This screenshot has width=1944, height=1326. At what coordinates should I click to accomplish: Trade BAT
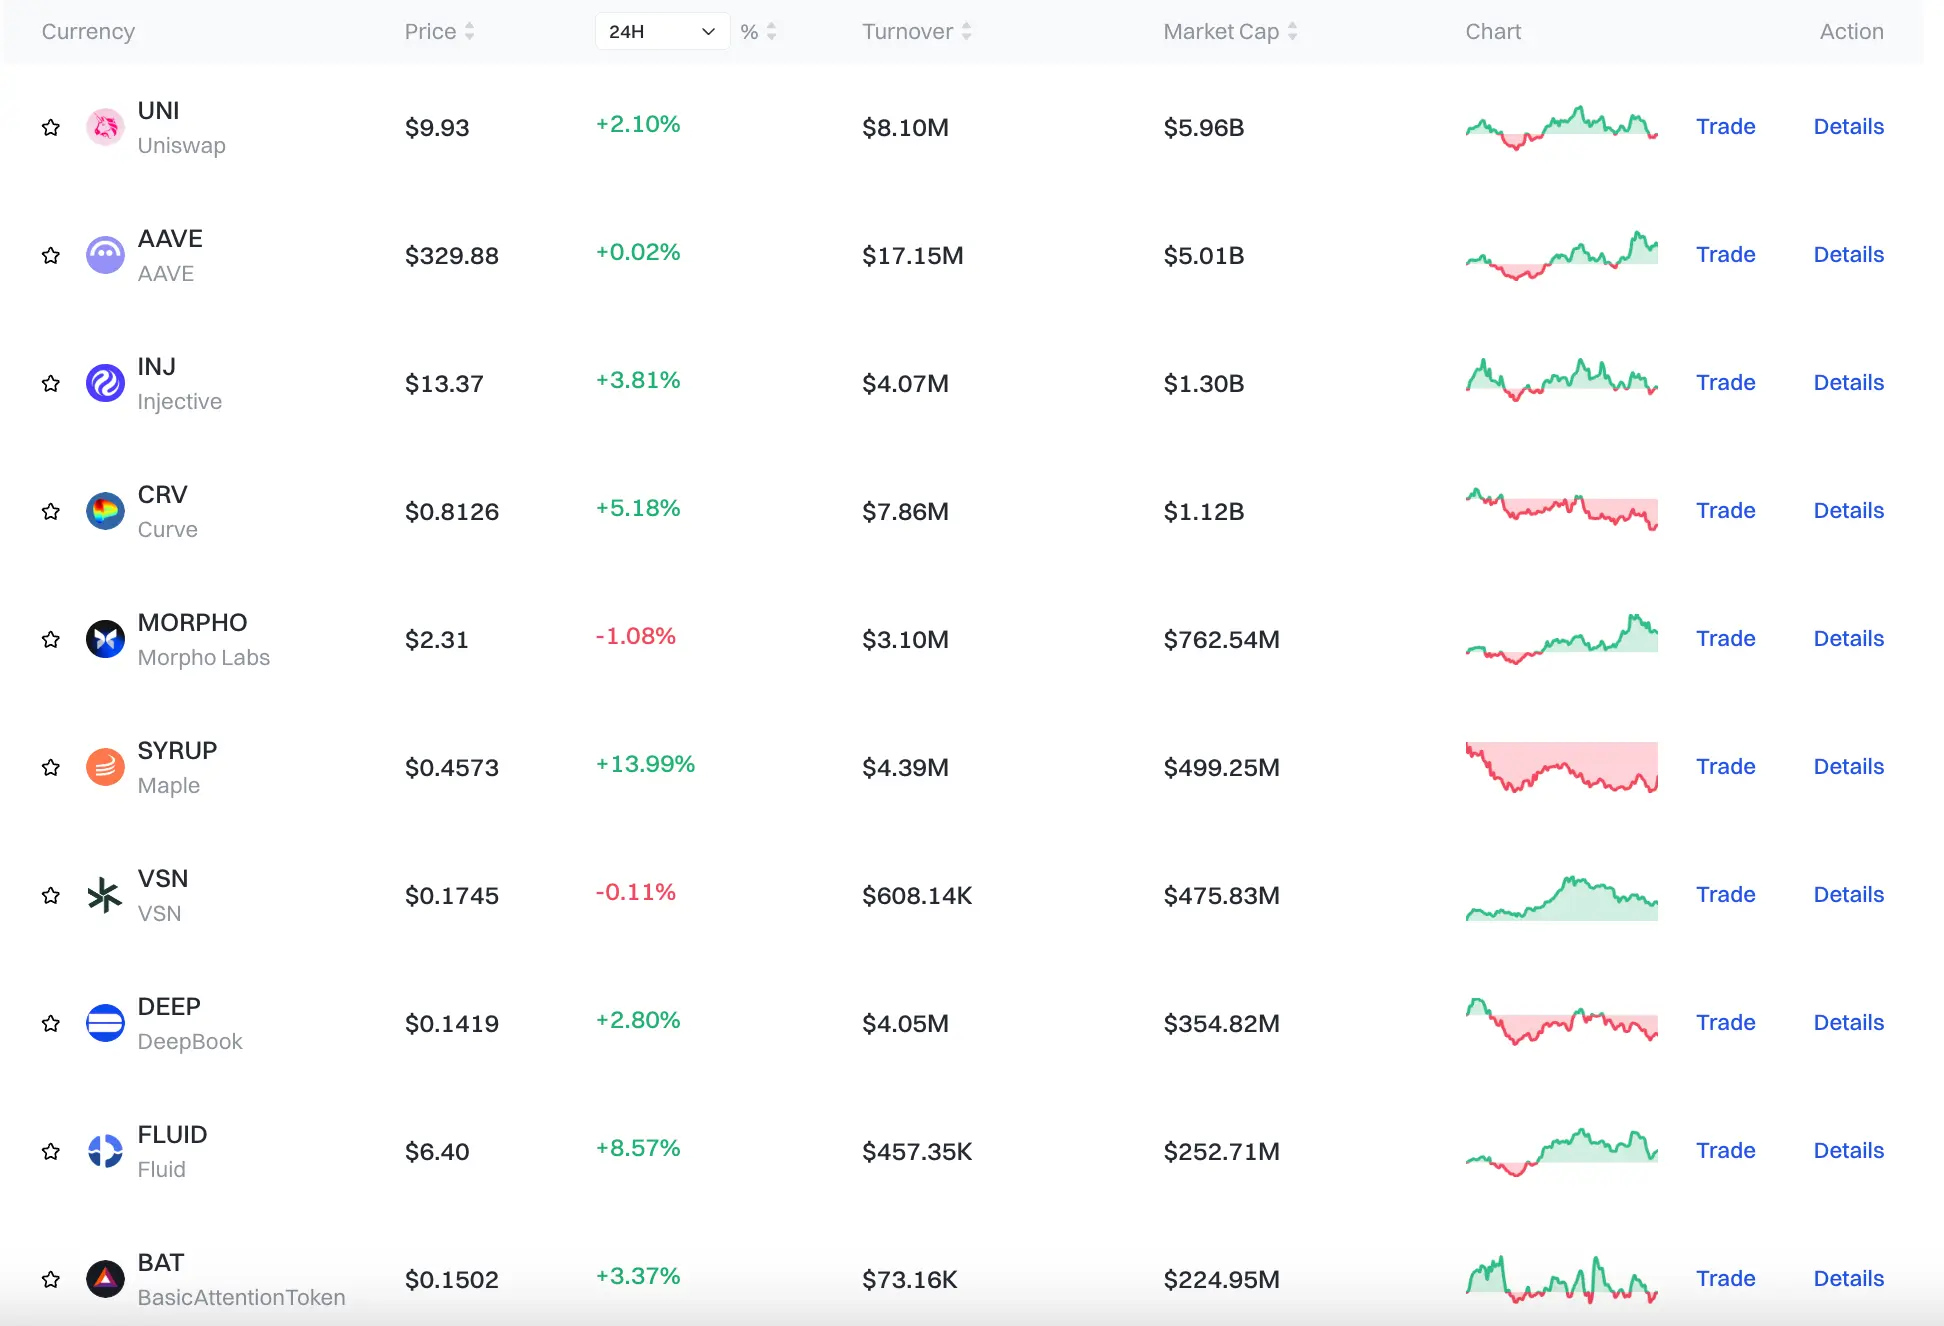pos(1725,1279)
